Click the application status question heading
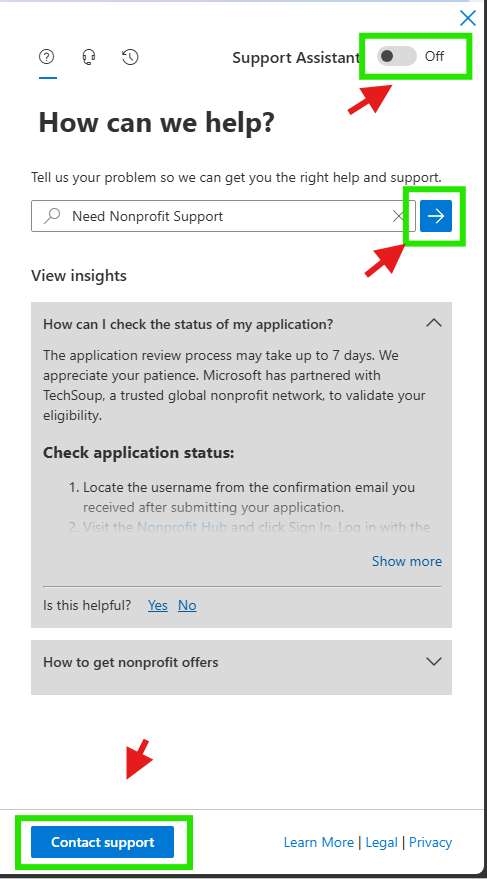This screenshot has width=487, height=879. point(188,324)
